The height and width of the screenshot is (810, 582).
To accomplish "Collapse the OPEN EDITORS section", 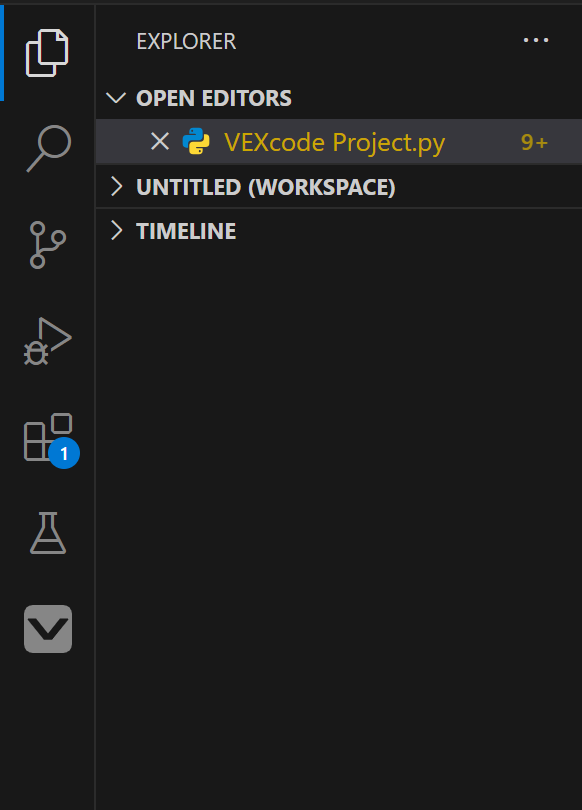I will tap(116, 98).
